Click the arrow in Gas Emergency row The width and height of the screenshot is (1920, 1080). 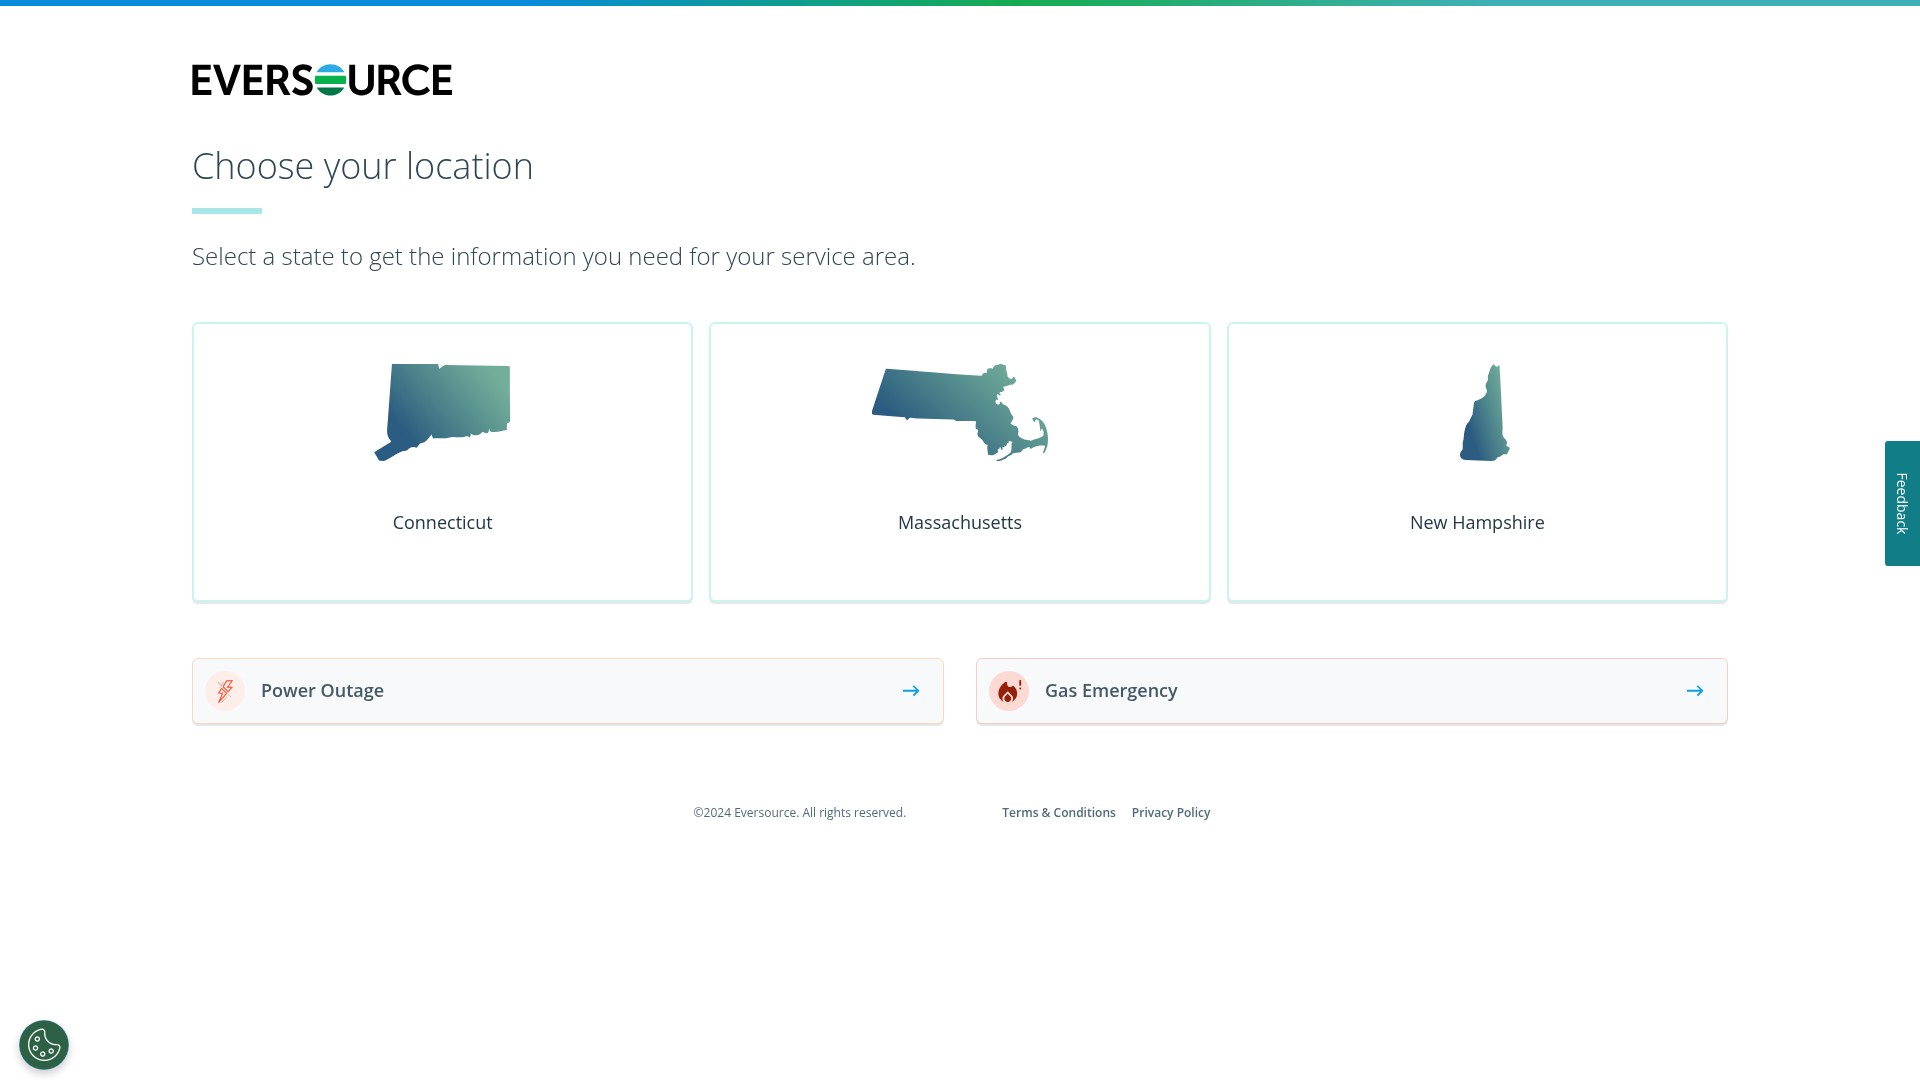(x=1695, y=691)
